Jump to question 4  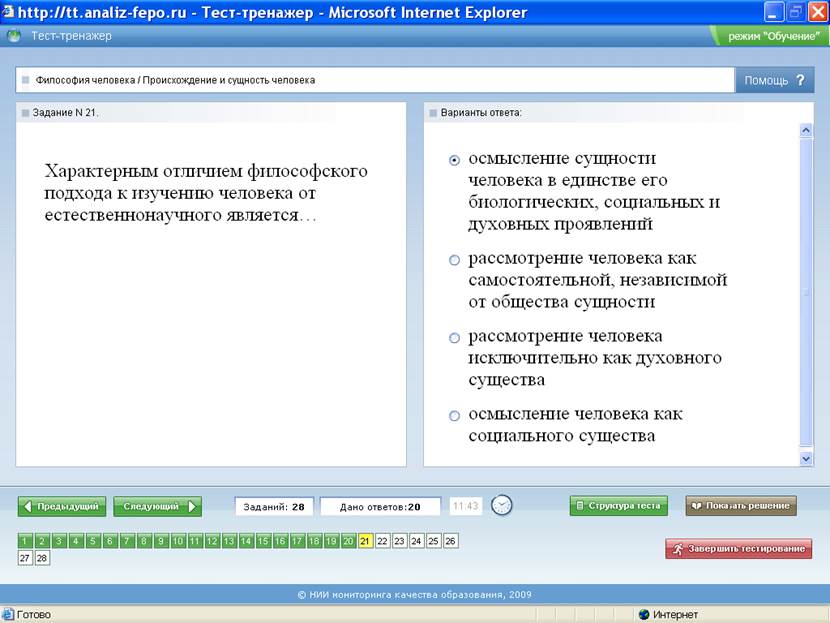[x=76, y=541]
